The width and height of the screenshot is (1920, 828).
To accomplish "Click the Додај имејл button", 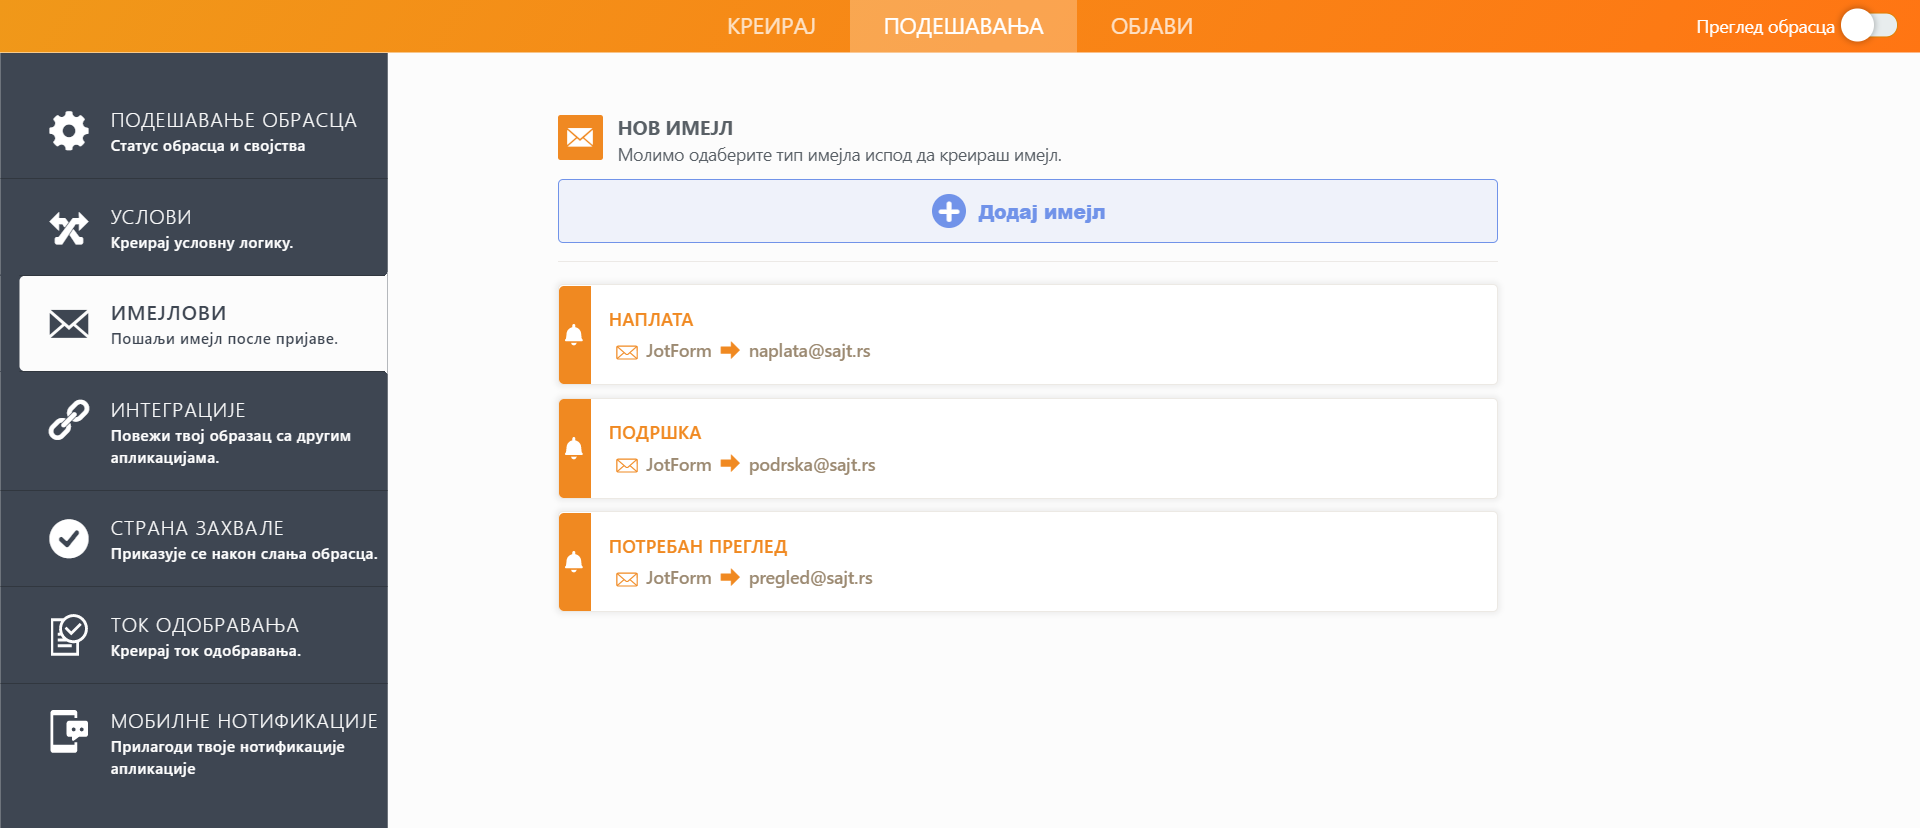I will pos(1028,211).
